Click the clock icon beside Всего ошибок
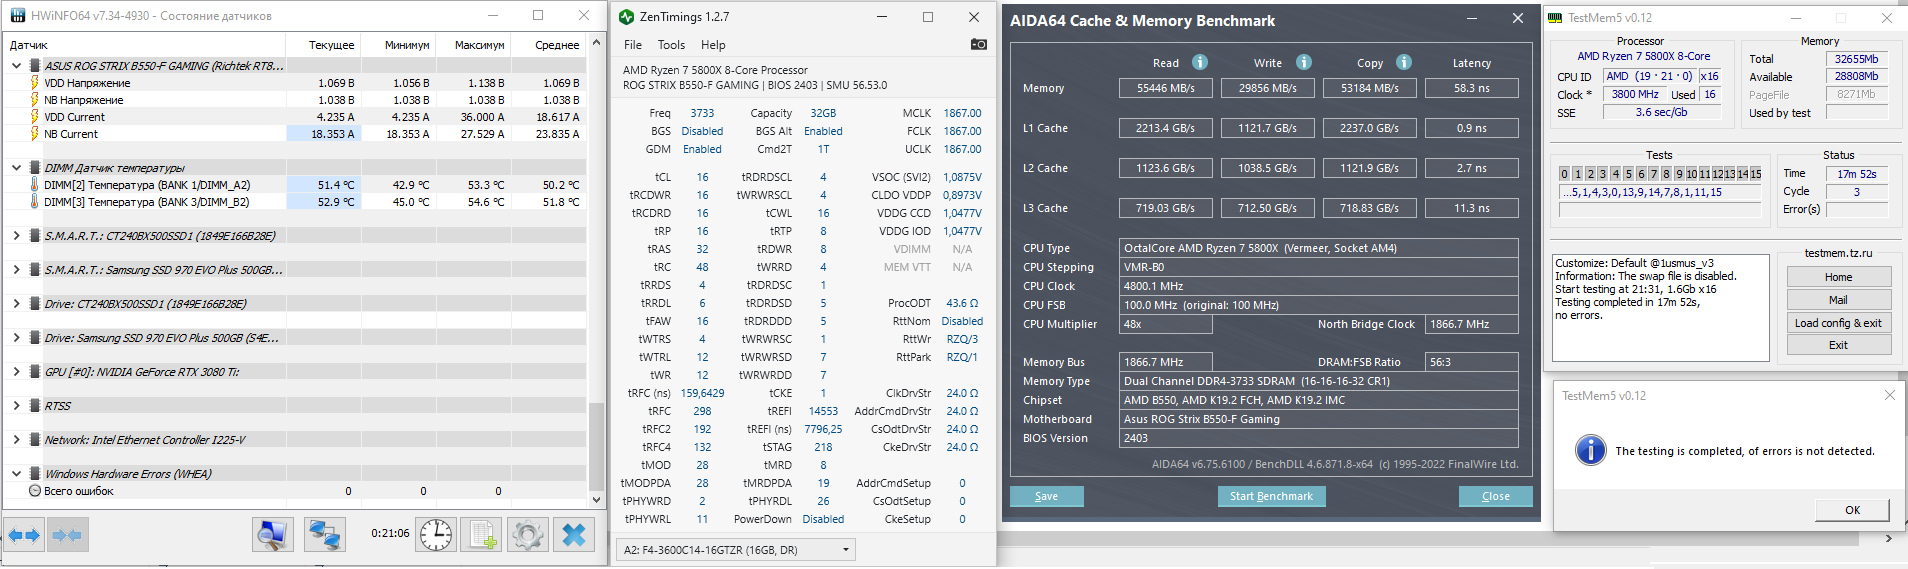This screenshot has height=569, width=1908. pyautogui.click(x=35, y=491)
